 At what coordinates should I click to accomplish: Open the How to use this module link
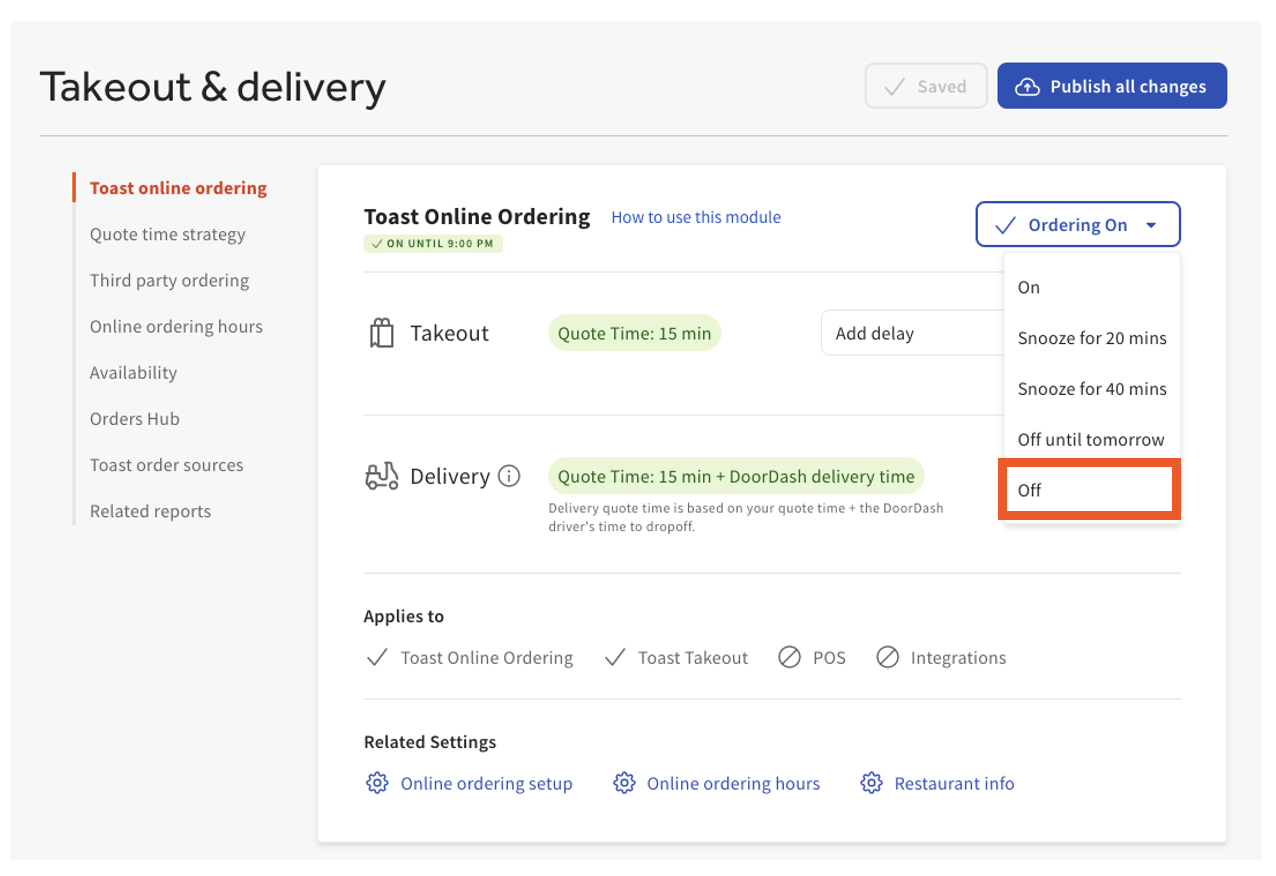click(695, 217)
